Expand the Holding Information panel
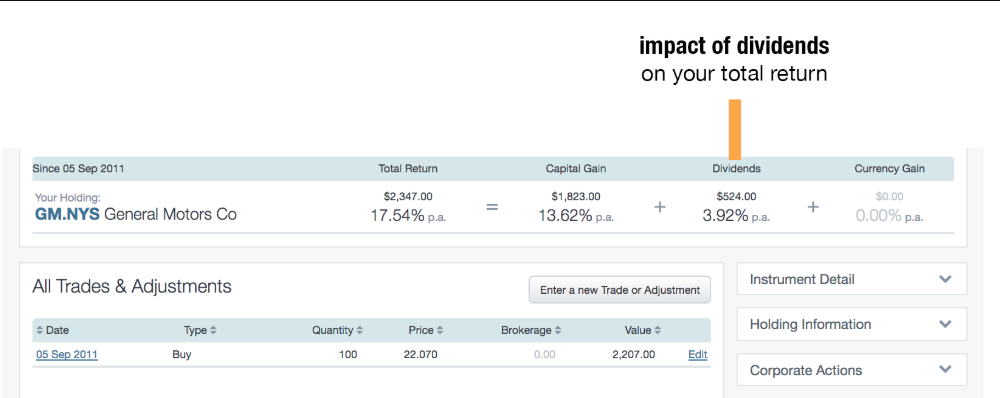The height and width of the screenshot is (398, 1000). 851,324
